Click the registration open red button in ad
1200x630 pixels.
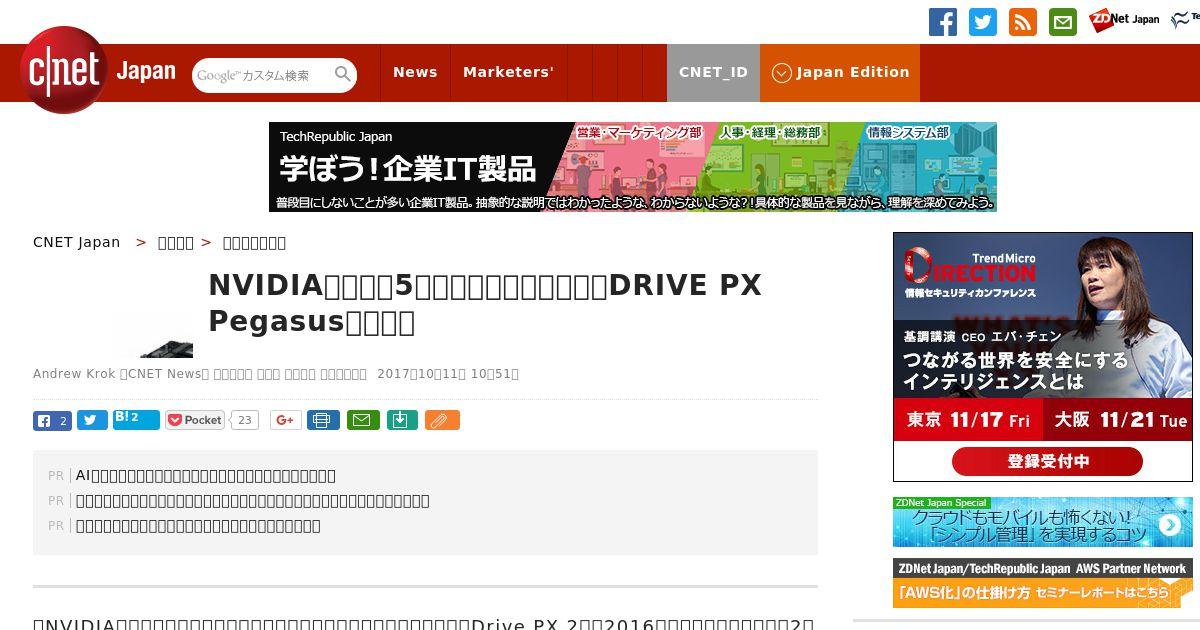(x=1047, y=461)
